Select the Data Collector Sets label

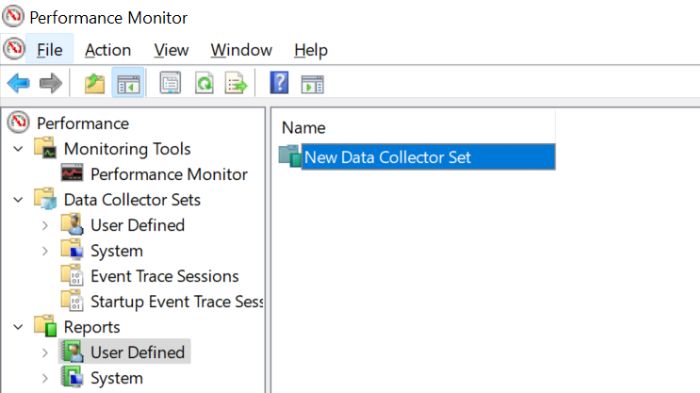pyautogui.click(x=132, y=200)
